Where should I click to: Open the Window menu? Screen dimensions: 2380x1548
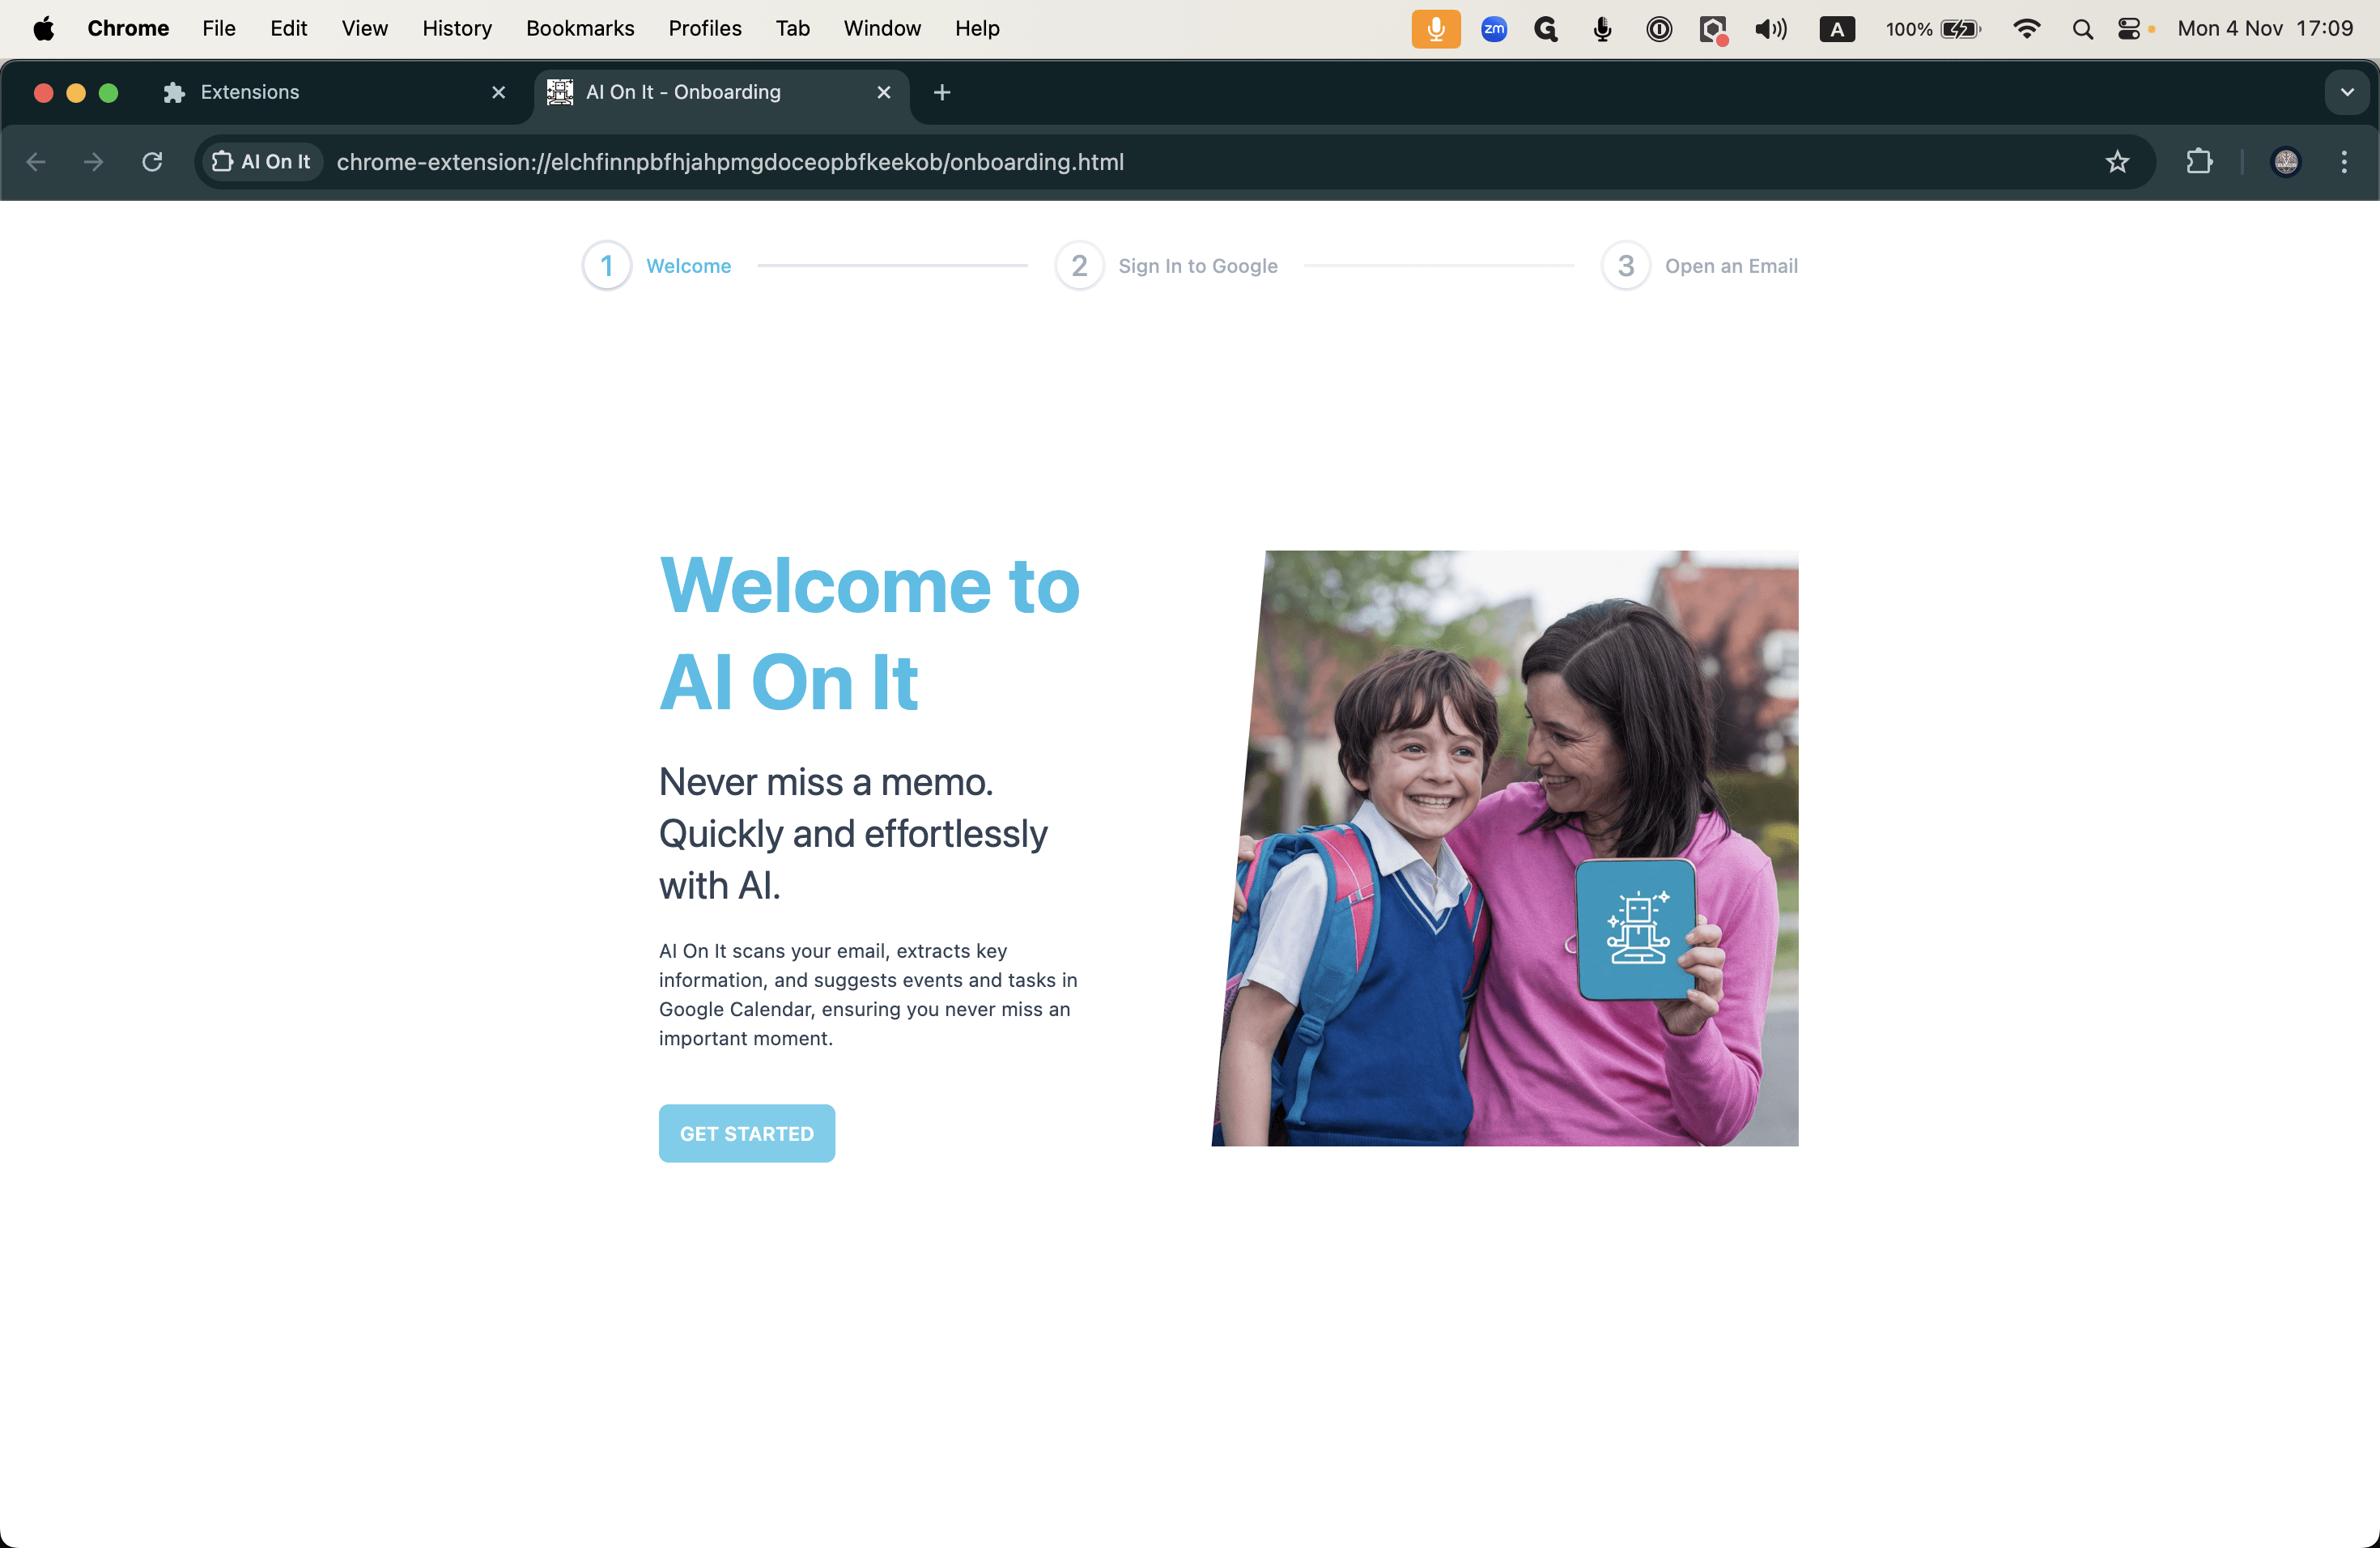click(x=882, y=28)
